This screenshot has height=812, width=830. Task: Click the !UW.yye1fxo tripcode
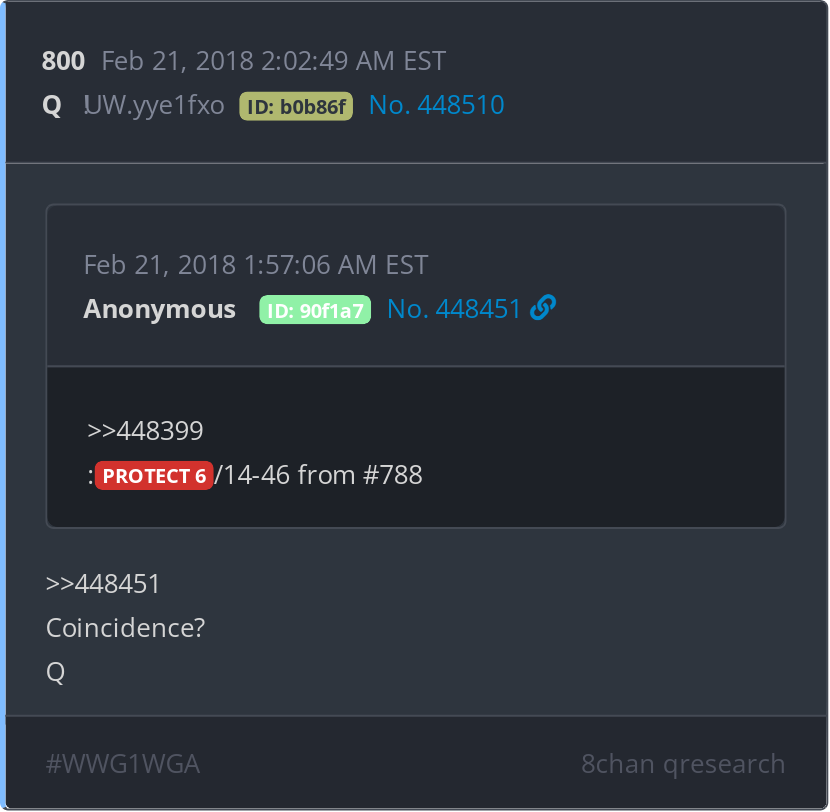pyautogui.click(x=154, y=105)
